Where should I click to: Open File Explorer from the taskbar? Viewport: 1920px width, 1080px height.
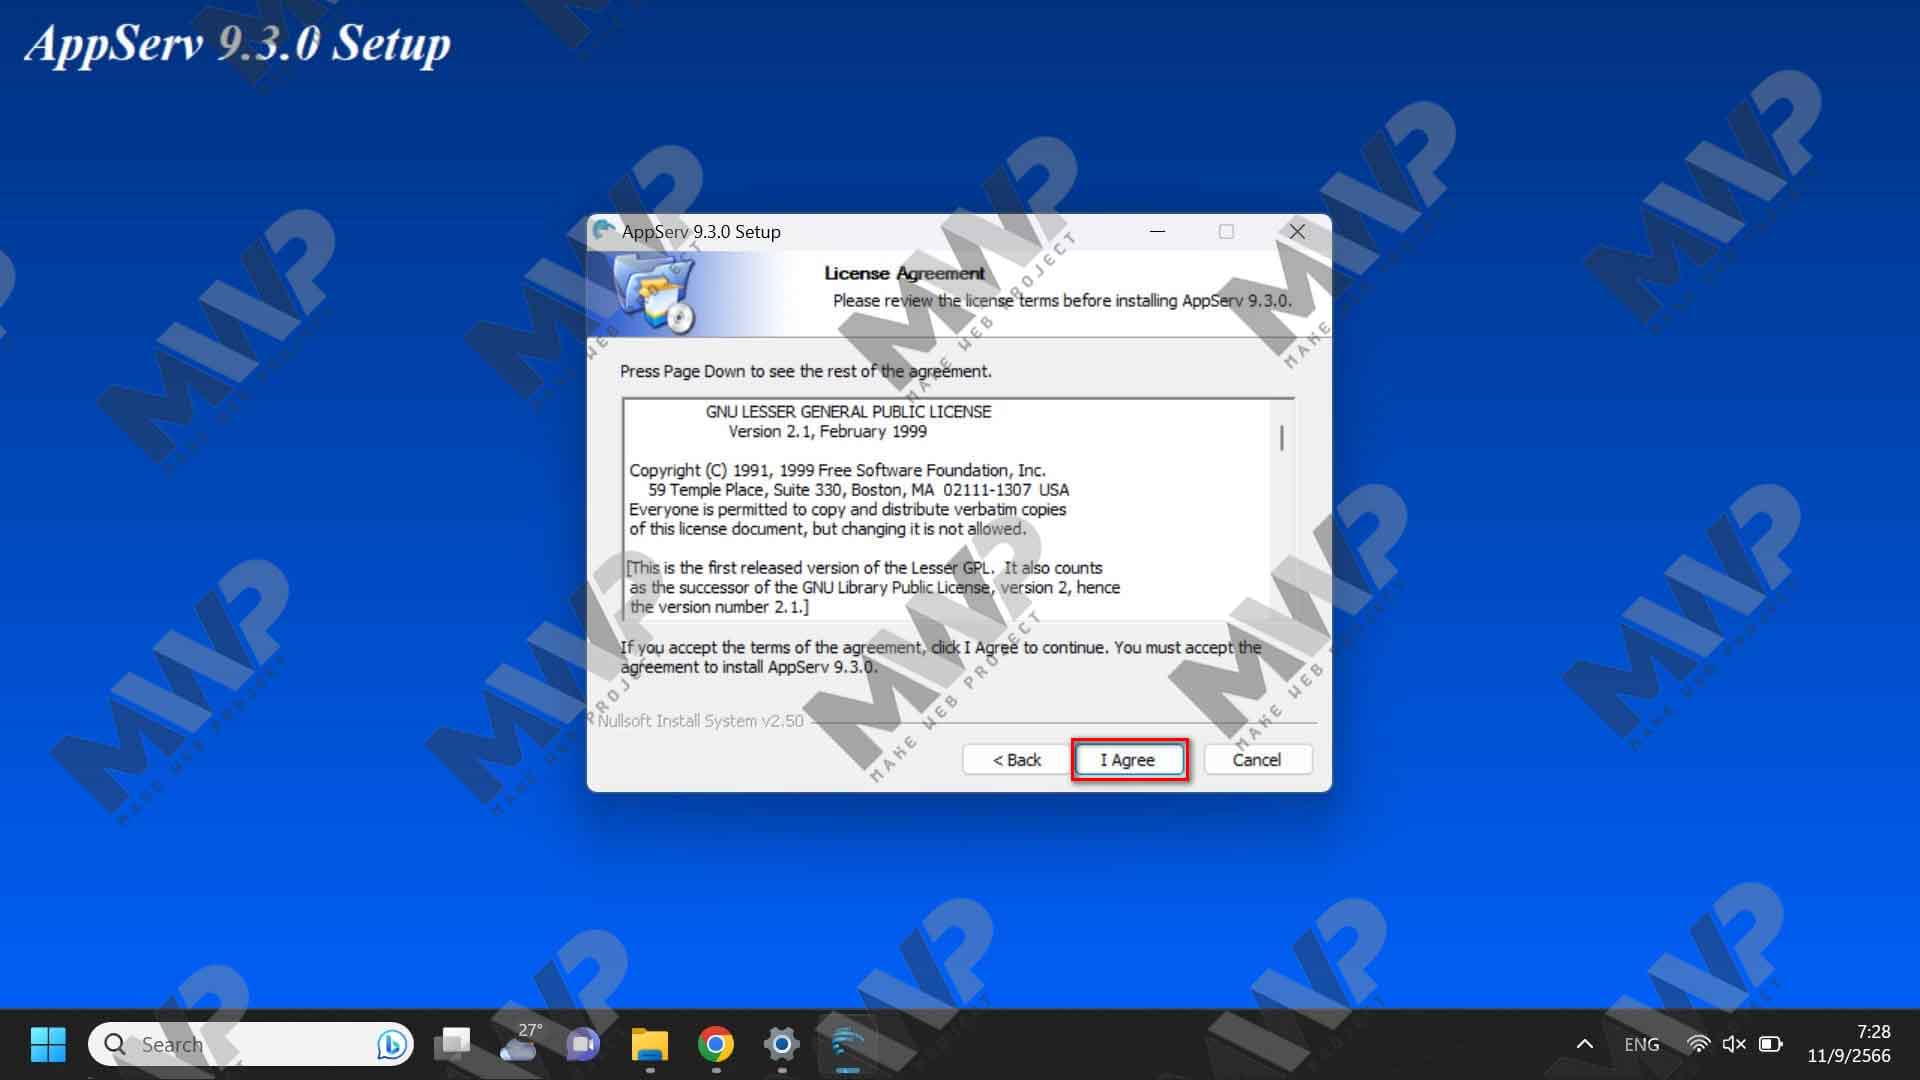[650, 1044]
